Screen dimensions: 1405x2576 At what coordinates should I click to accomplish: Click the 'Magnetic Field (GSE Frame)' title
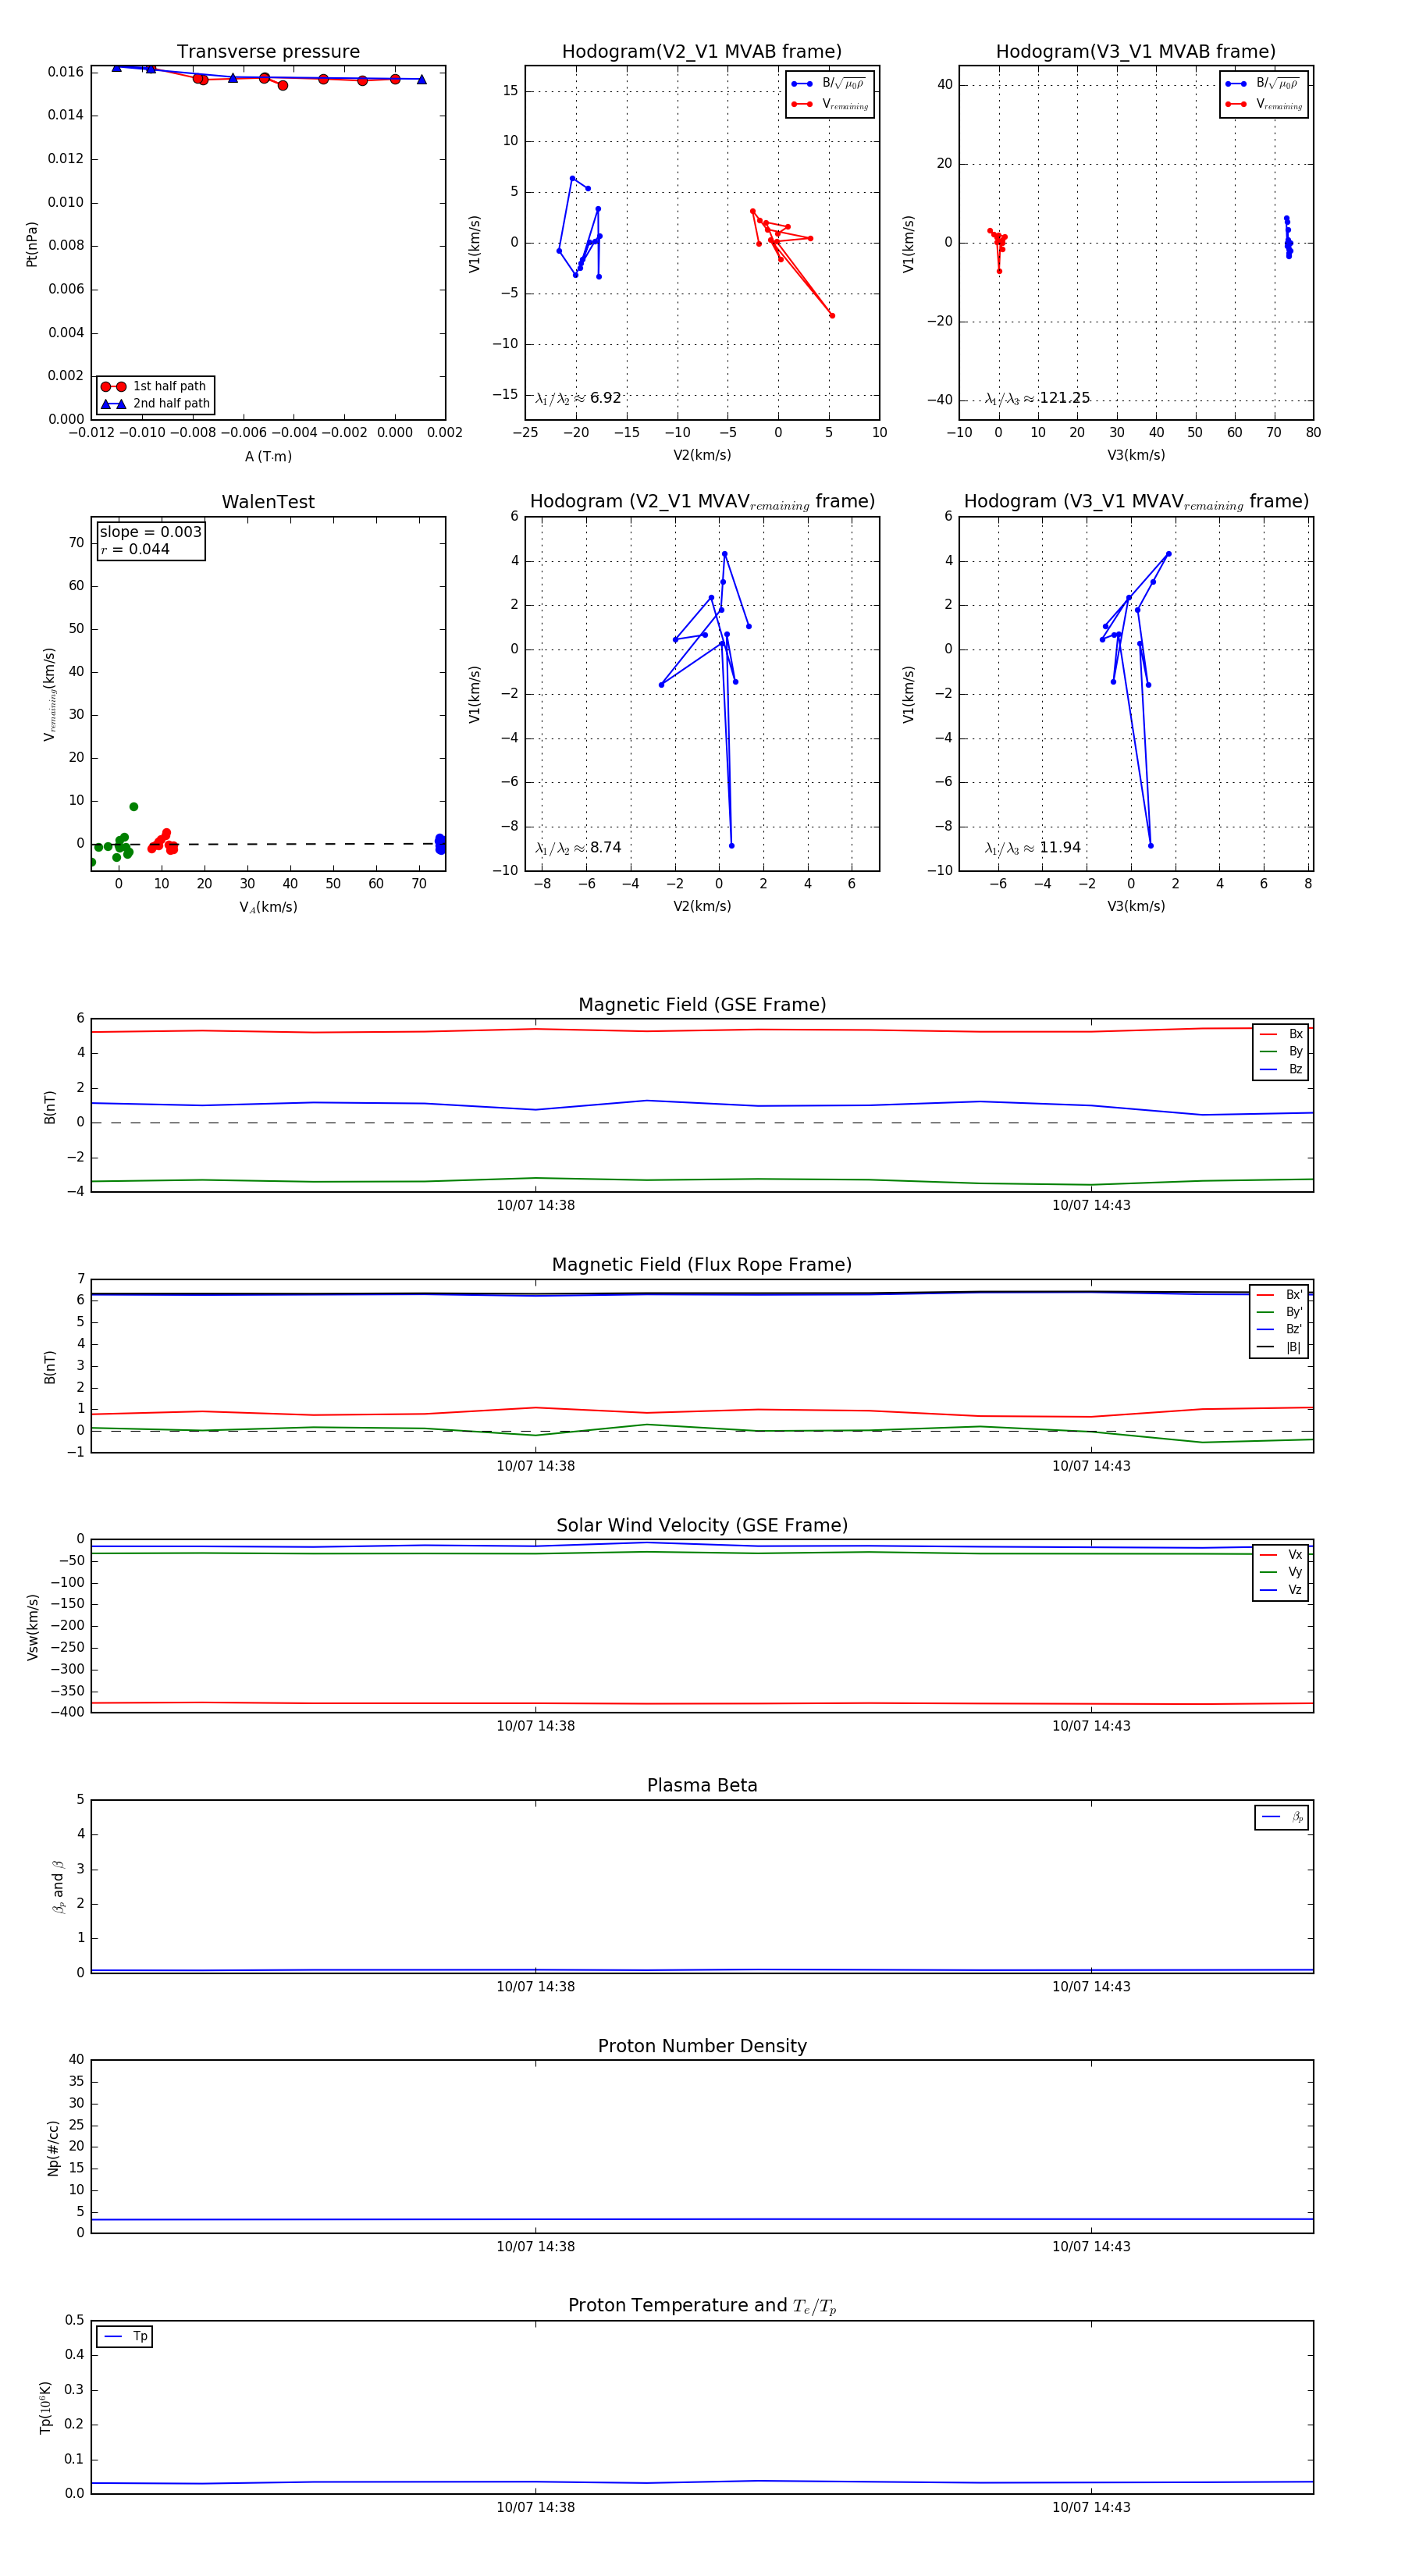coord(702,1005)
